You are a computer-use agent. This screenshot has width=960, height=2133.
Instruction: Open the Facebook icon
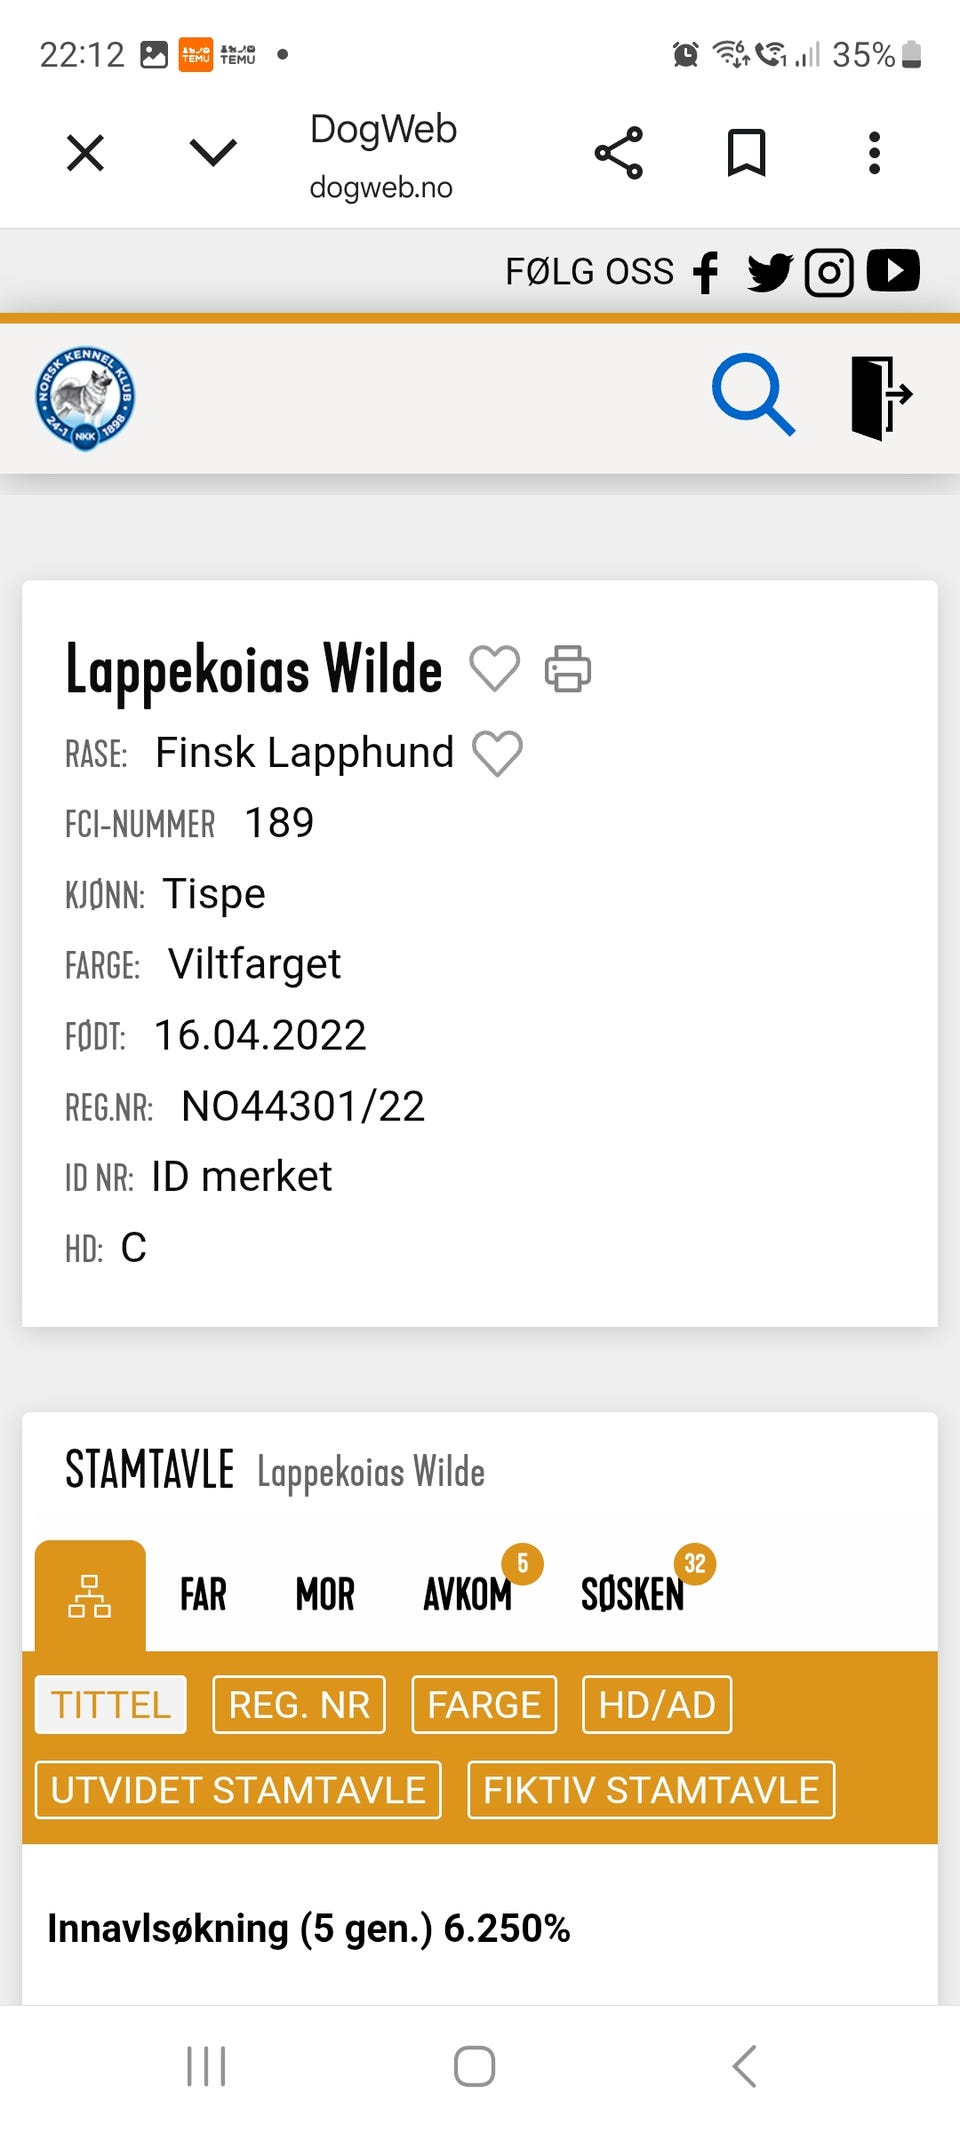(706, 272)
